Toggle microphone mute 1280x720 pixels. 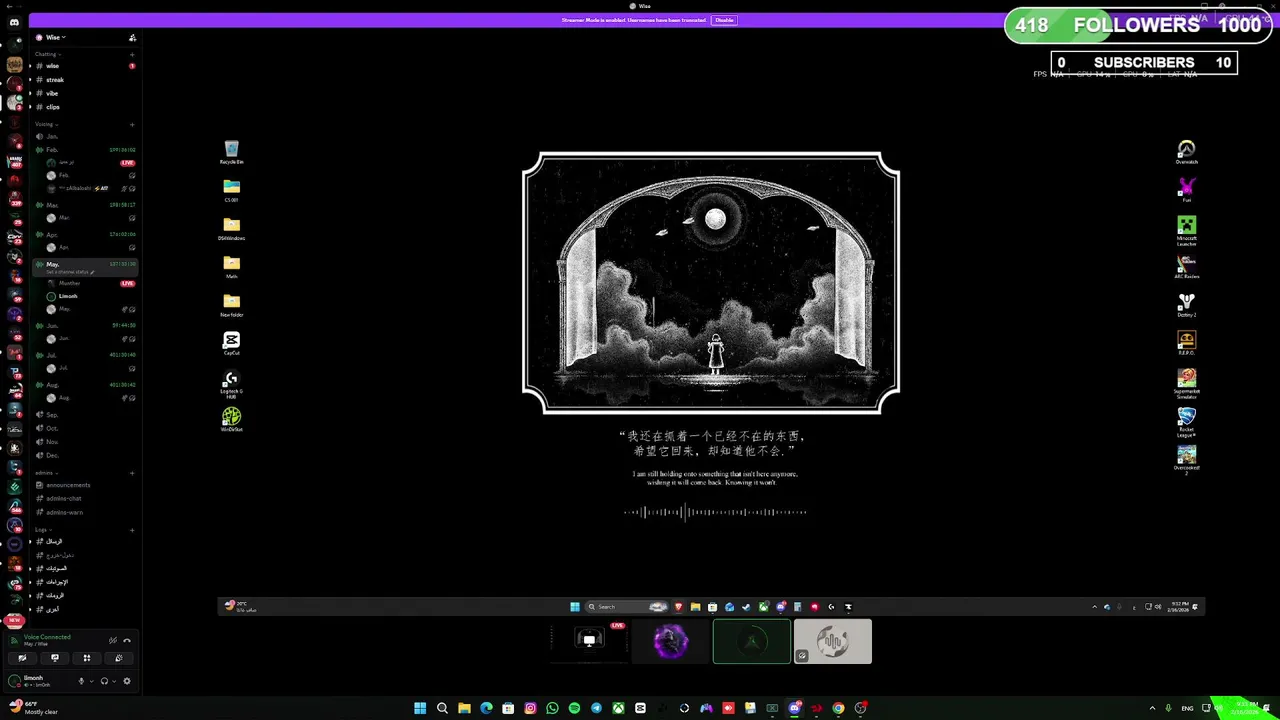[x=81, y=681]
